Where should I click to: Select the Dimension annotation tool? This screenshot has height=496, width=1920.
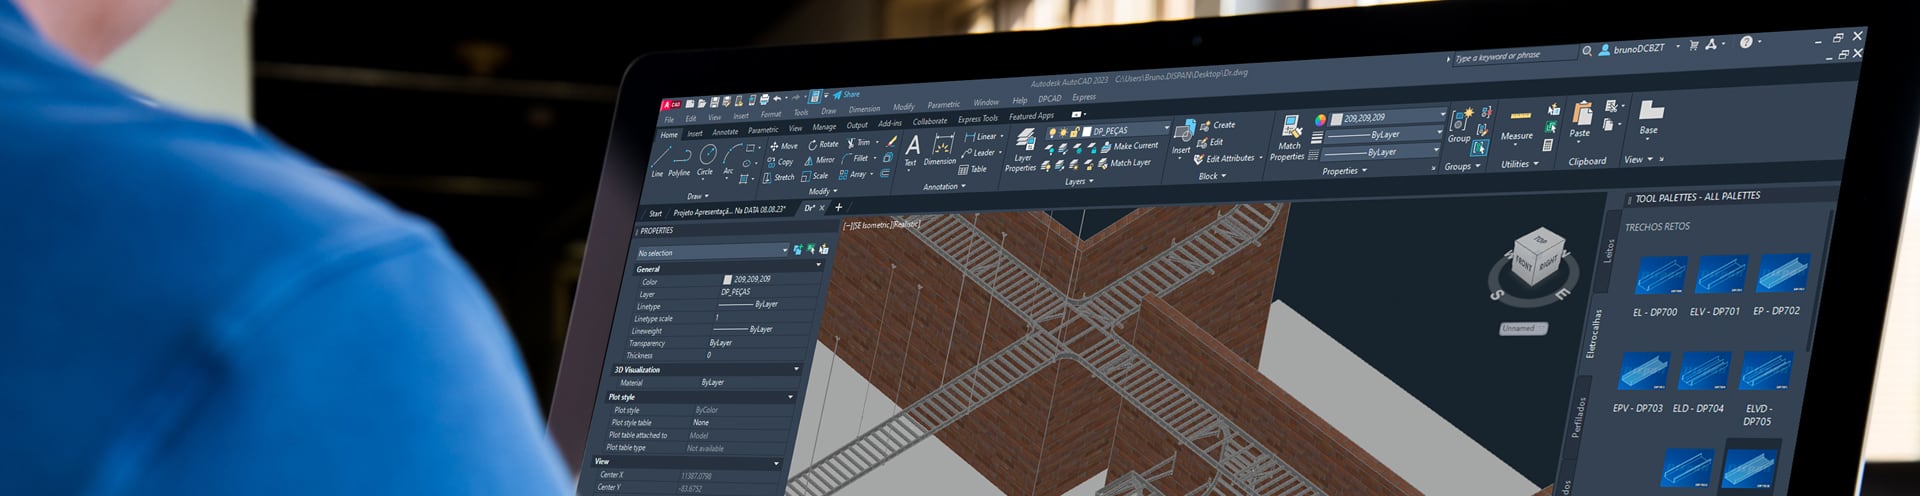[x=940, y=150]
